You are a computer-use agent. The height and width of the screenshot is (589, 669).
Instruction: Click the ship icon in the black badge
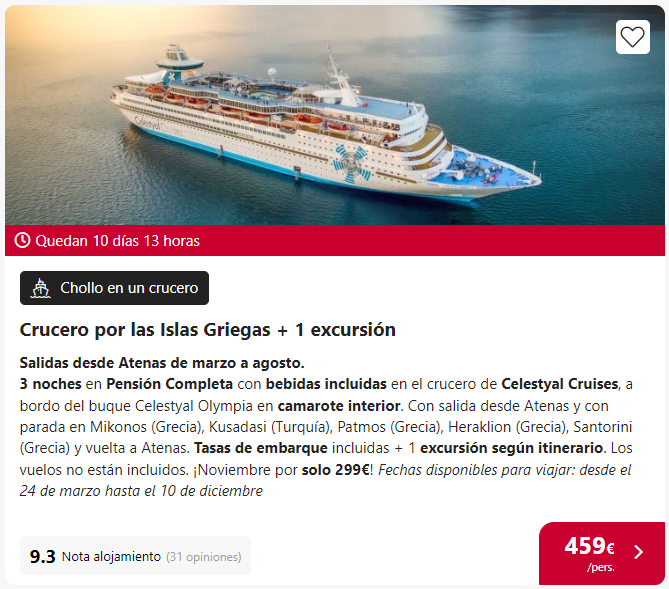[41, 288]
